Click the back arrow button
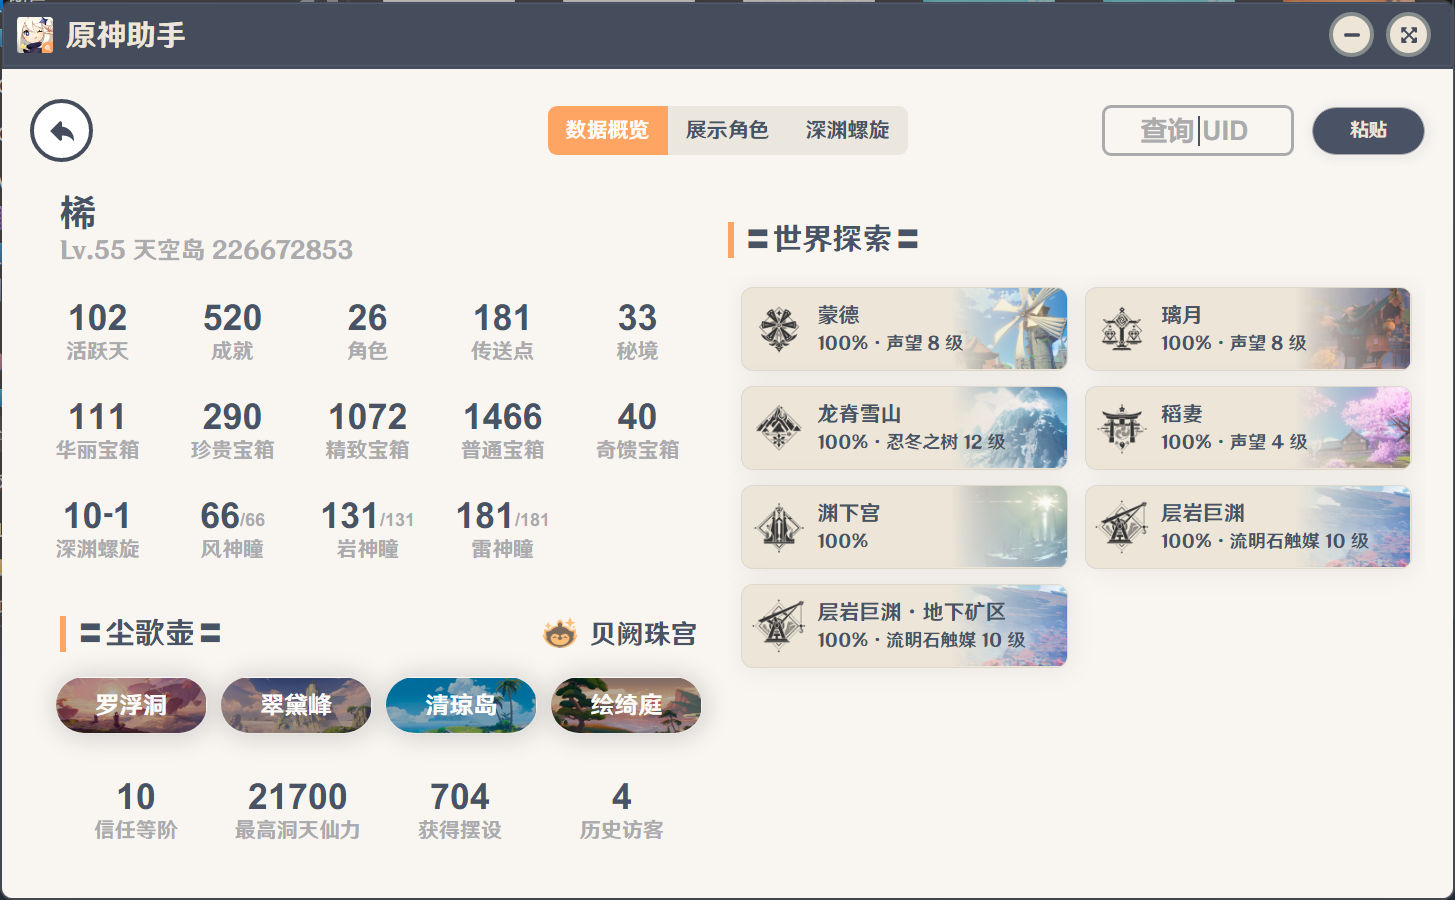The image size is (1455, 900). tap(61, 131)
